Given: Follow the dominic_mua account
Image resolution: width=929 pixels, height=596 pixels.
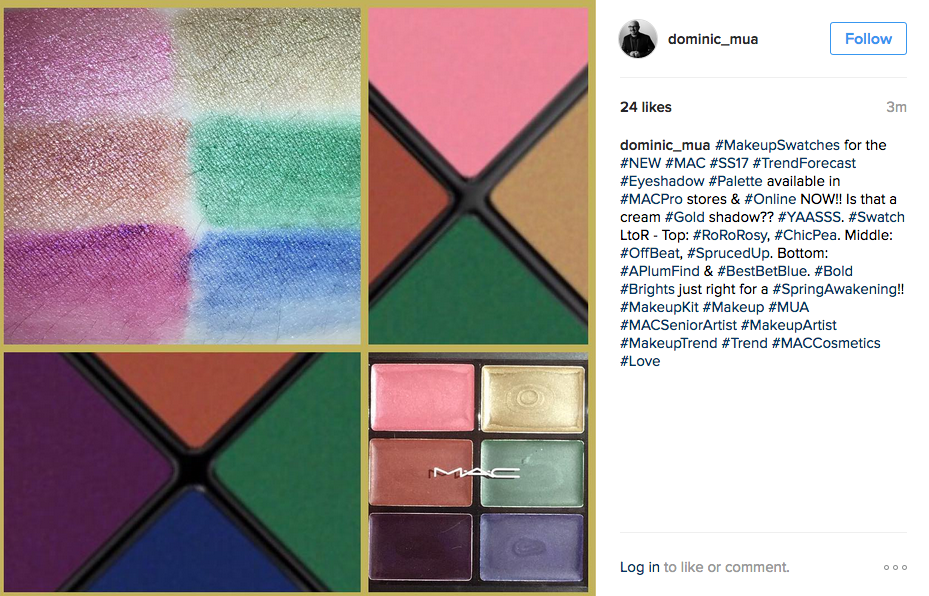Looking at the screenshot, I should (868, 39).
